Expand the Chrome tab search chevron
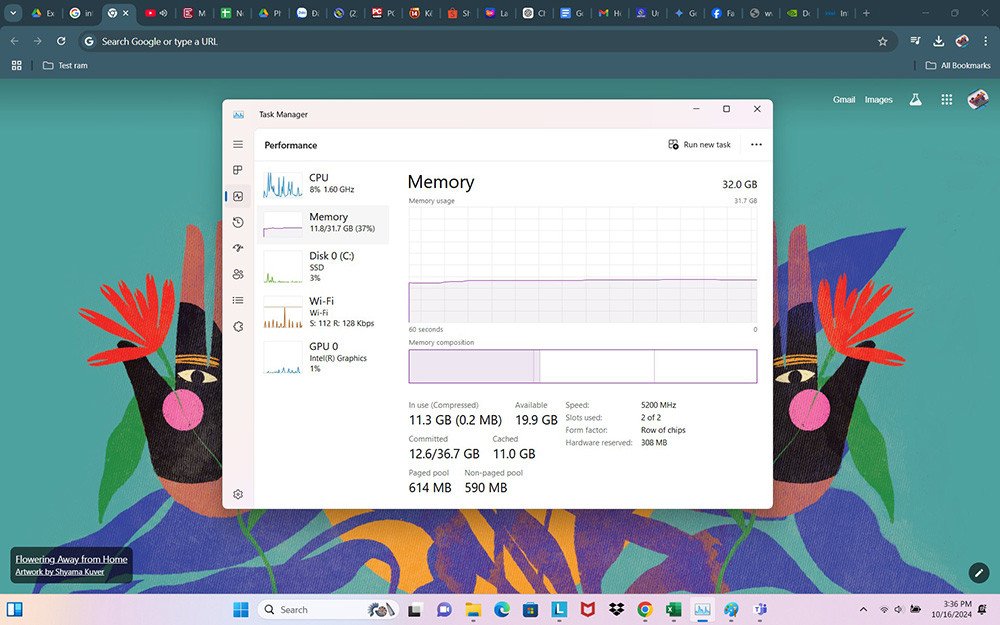This screenshot has height=625, width=1000. [x=14, y=13]
